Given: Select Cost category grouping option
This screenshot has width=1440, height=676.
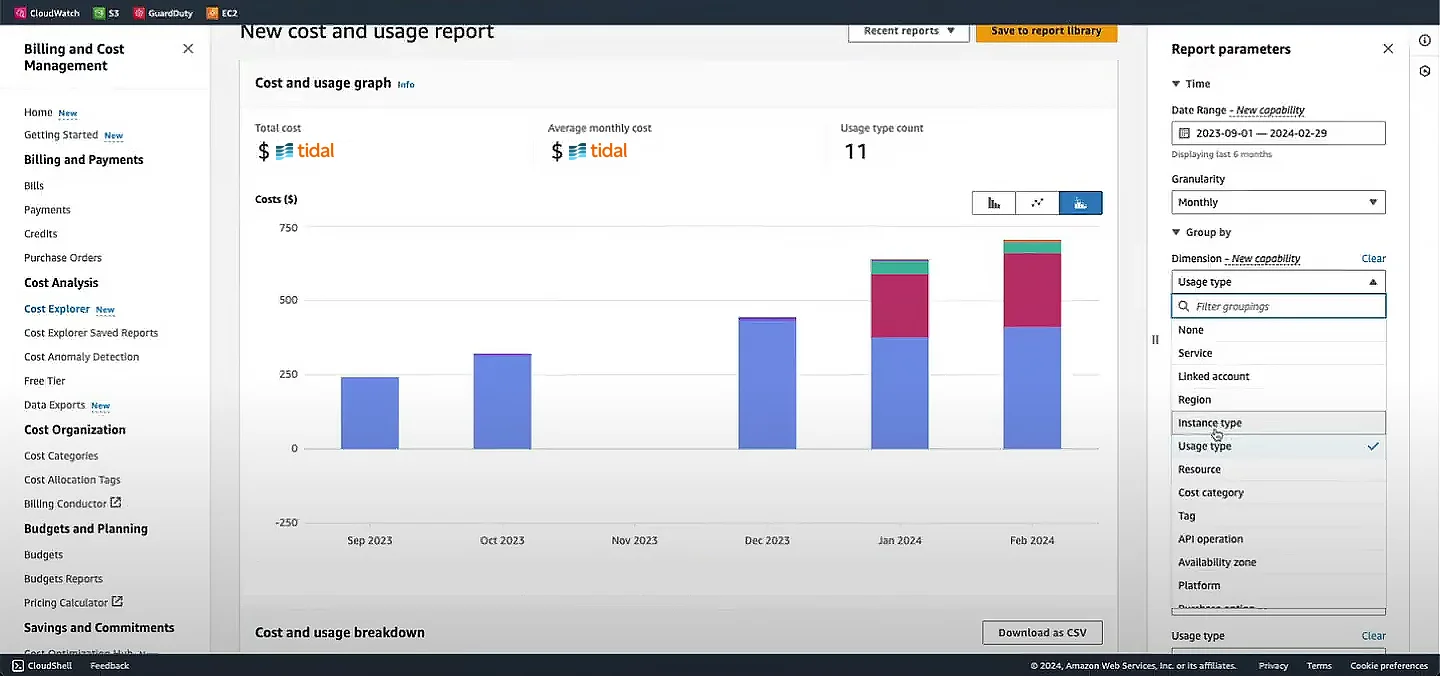Looking at the screenshot, I should click(x=1278, y=492).
